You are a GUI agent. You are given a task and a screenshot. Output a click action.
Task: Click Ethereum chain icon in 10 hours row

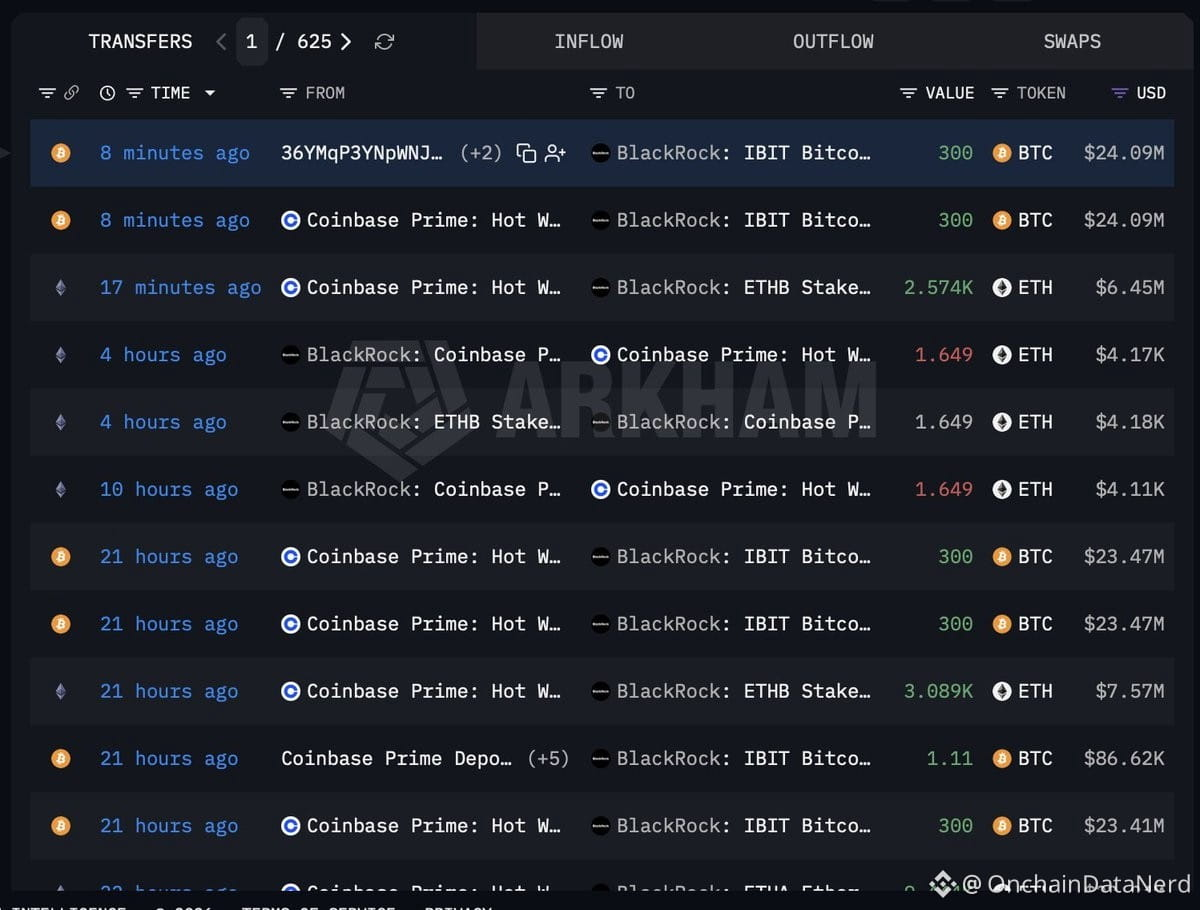[x=61, y=490]
